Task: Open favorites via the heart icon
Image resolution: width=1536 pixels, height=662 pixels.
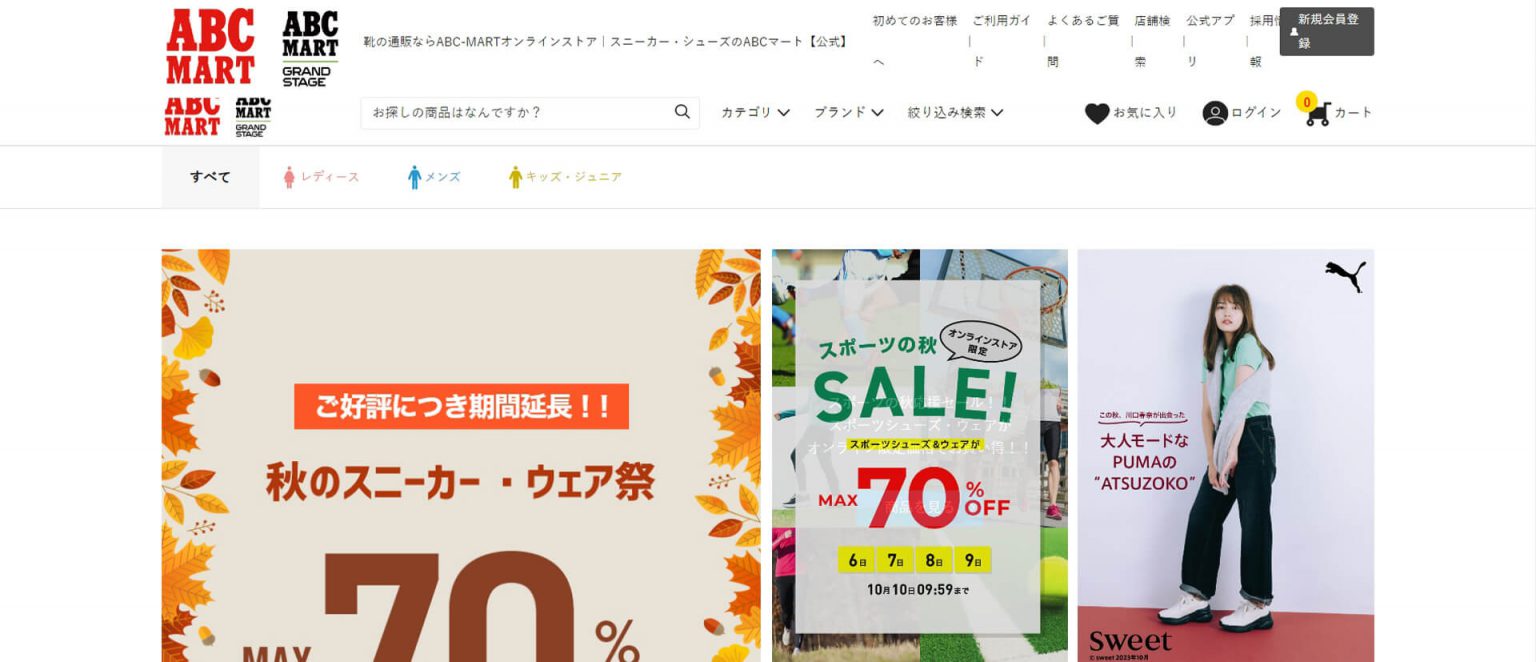Action: [x=1097, y=113]
